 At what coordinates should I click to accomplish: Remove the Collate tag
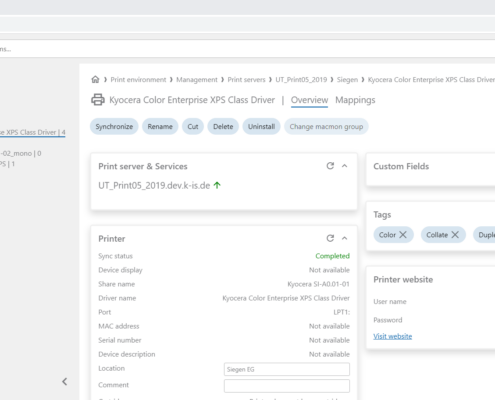click(455, 235)
